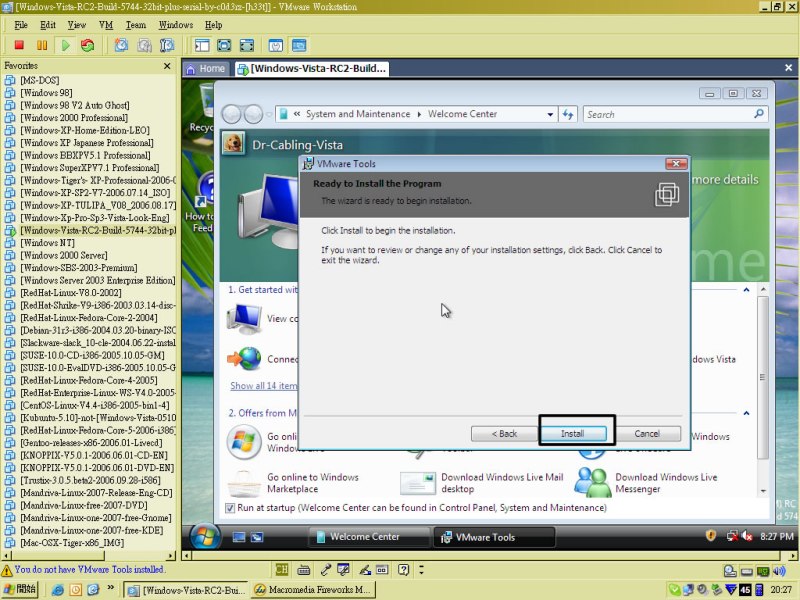The height and width of the screenshot is (600, 800).
Task: Open 'Download Windows Live Messenger' item
Action: coord(647,483)
